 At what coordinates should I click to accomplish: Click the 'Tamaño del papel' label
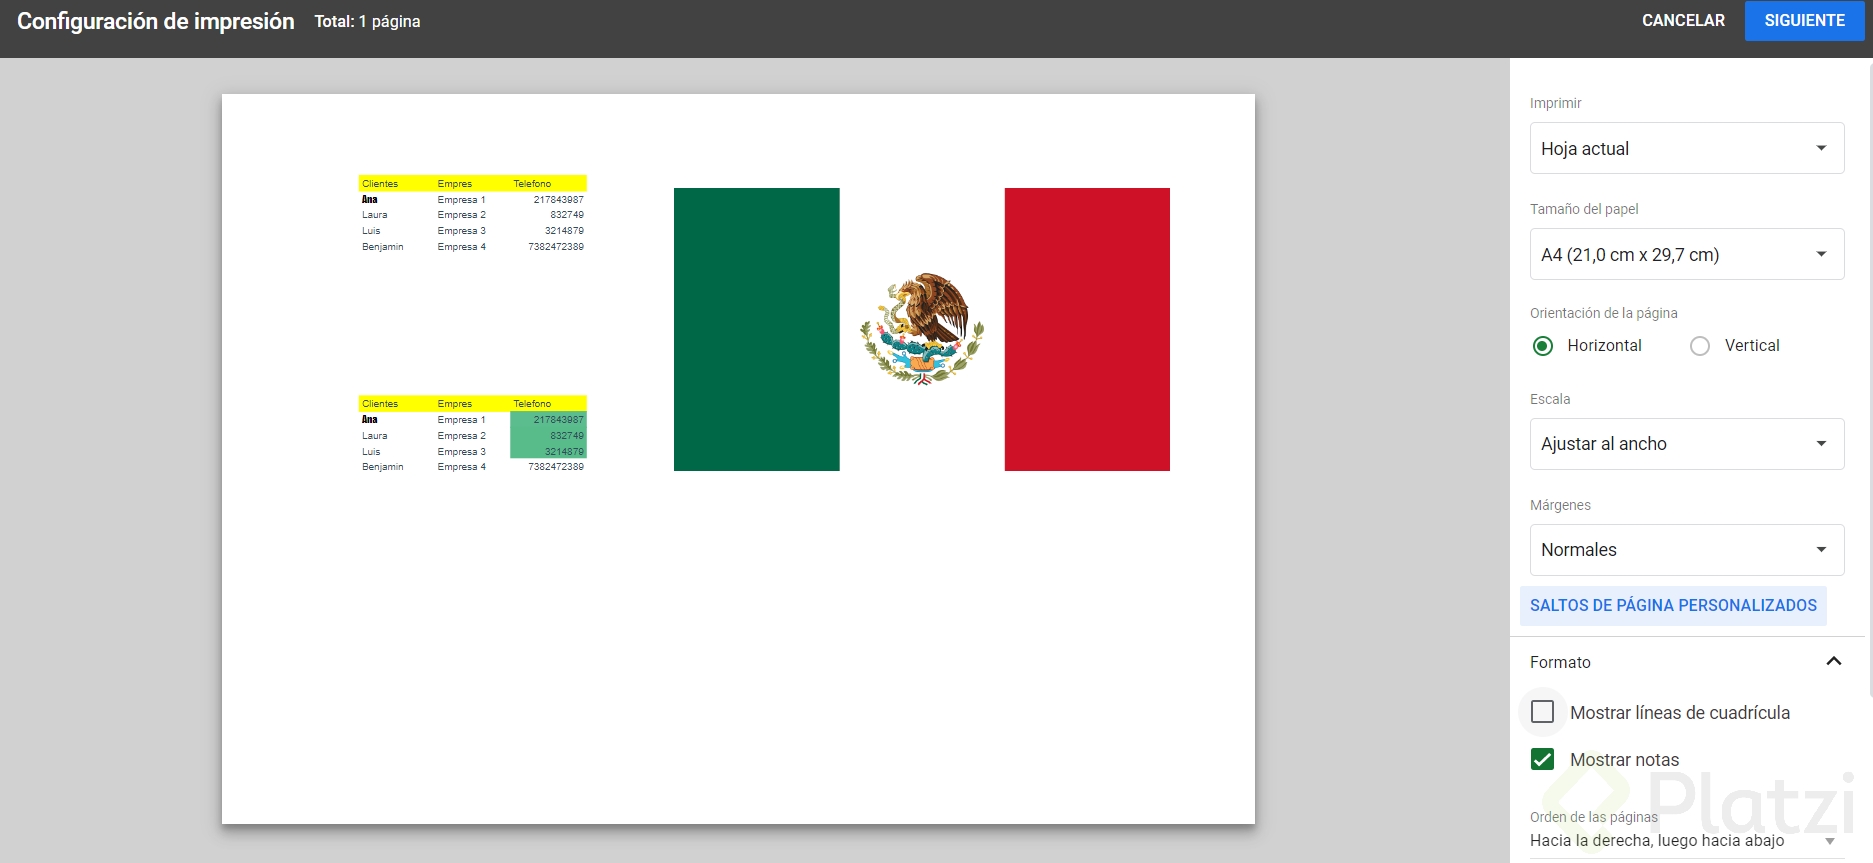1584,209
